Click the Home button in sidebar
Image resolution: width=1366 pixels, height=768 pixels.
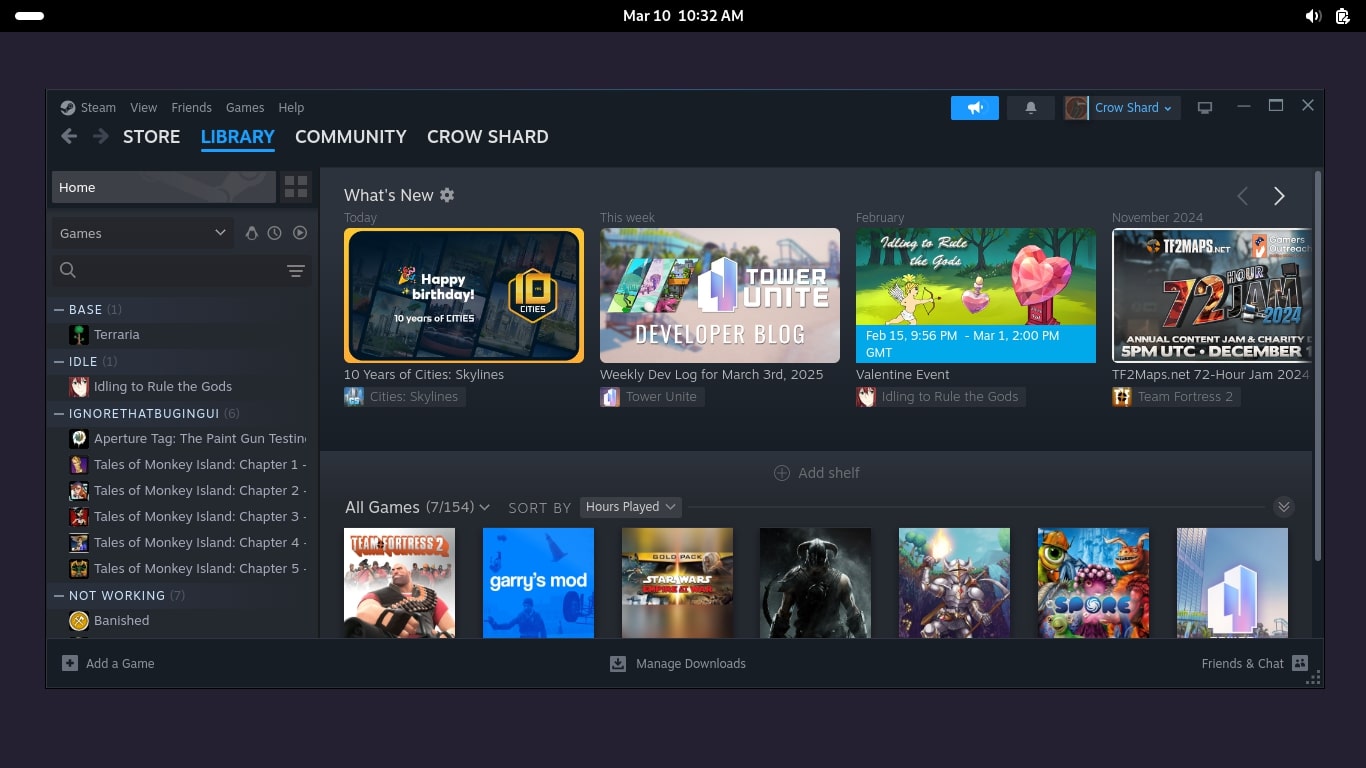coord(164,187)
